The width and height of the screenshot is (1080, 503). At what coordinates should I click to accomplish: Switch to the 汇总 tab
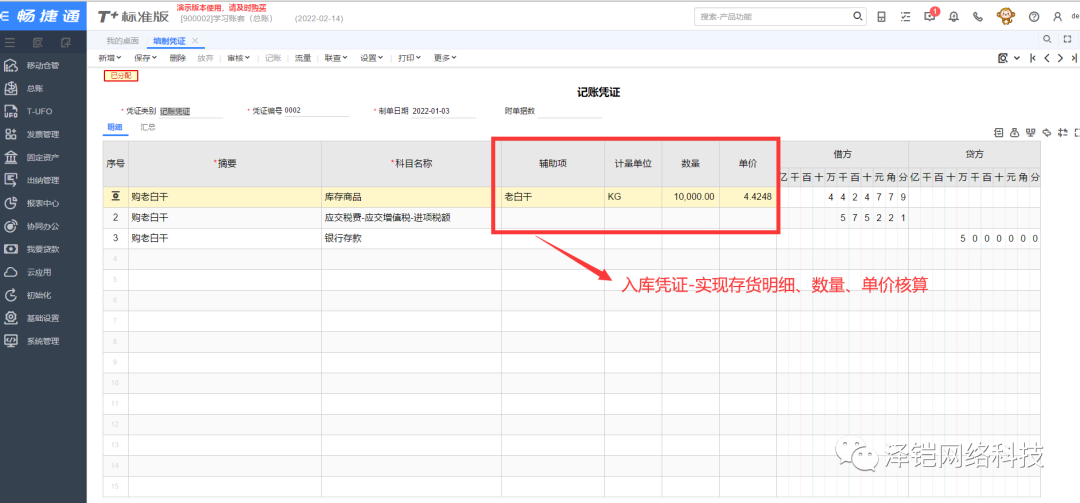click(x=147, y=128)
